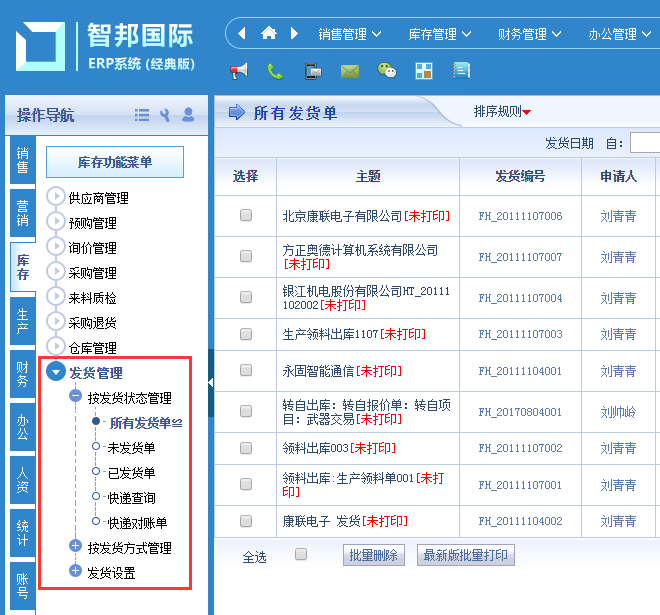Expand 采购退货 circle arrow icon
The width and height of the screenshot is (660, 615).
pyautogui.click(x=56, y=321)
